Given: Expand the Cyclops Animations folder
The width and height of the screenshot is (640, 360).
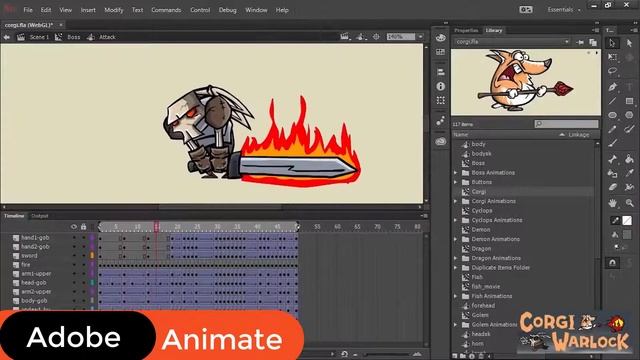Looking at the screenshot, I should [456, 220].
